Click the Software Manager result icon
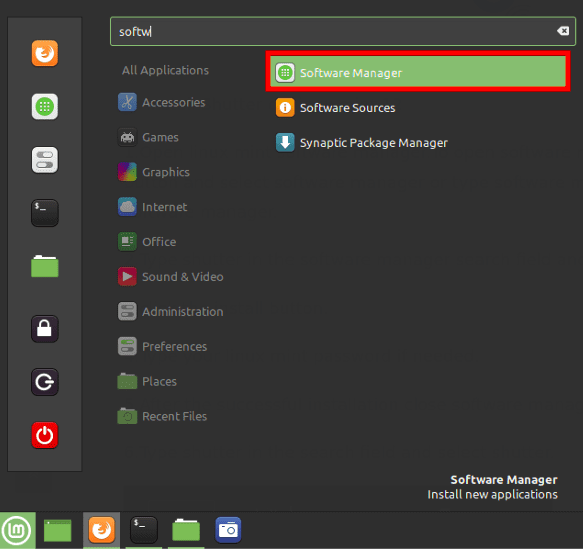The width and height of the screenshot is (583, 549). [x=285, y=72]
